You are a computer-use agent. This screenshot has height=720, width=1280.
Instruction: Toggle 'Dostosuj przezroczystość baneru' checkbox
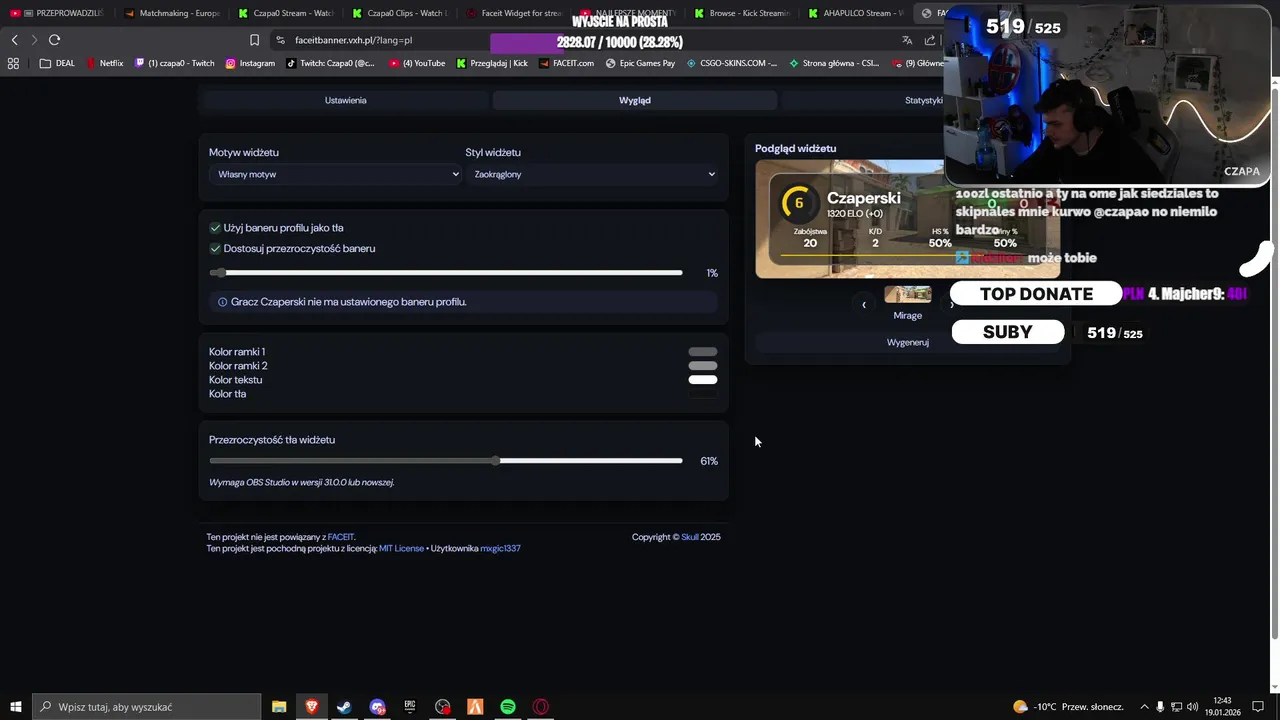[215, 248]
